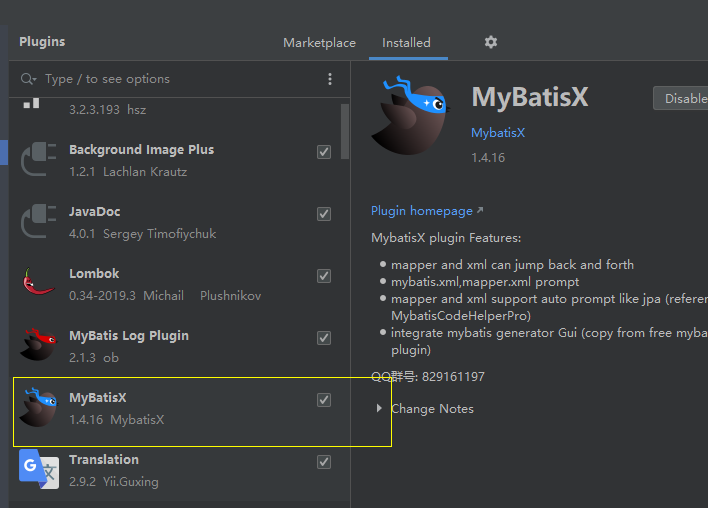Image resolution: width=708 pixels, height=508 pixels.
Task: Click the MyBatis Log Plugin bird icon
Action: (x=39, y=344)
